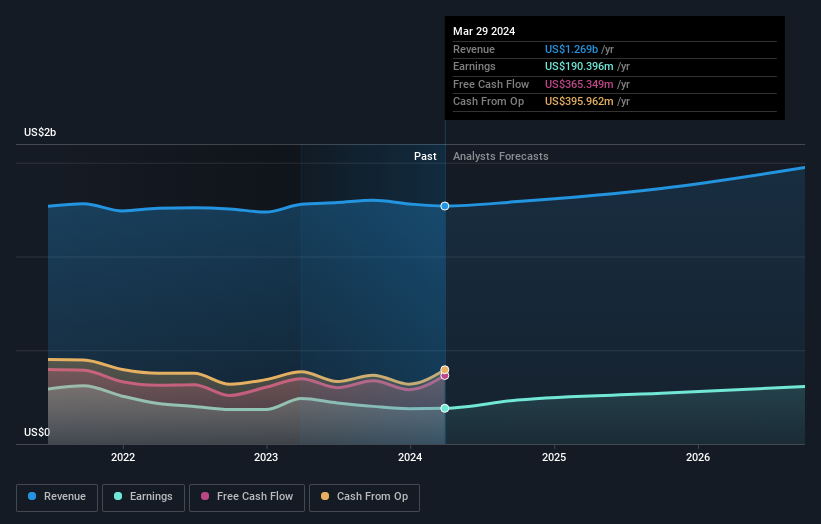Image resolution: width=821 pixels, height=524 pixels.
Task: Toggle the Cash From Op legend button
Action: click(364, 497)
